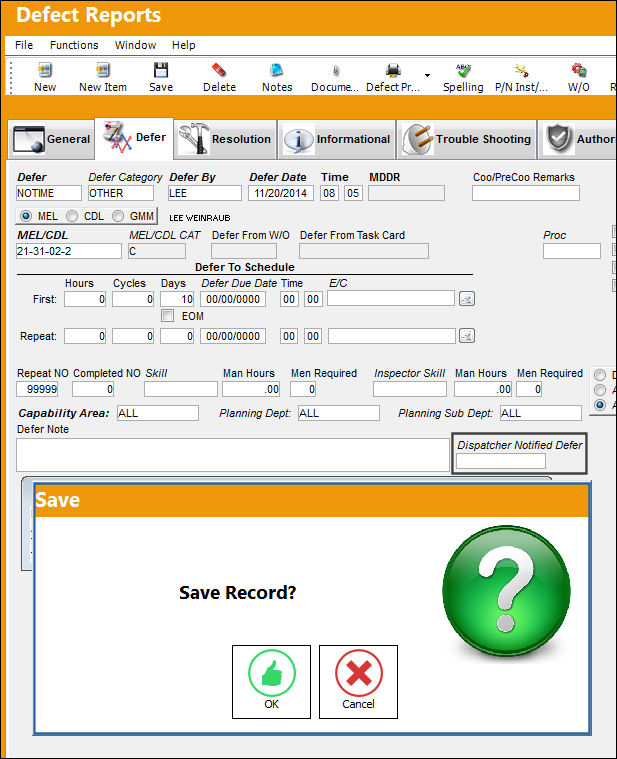Click the Dispatcher Notified Defer field
The height and width of the screenshot is (759, 617).
point(501,461)
